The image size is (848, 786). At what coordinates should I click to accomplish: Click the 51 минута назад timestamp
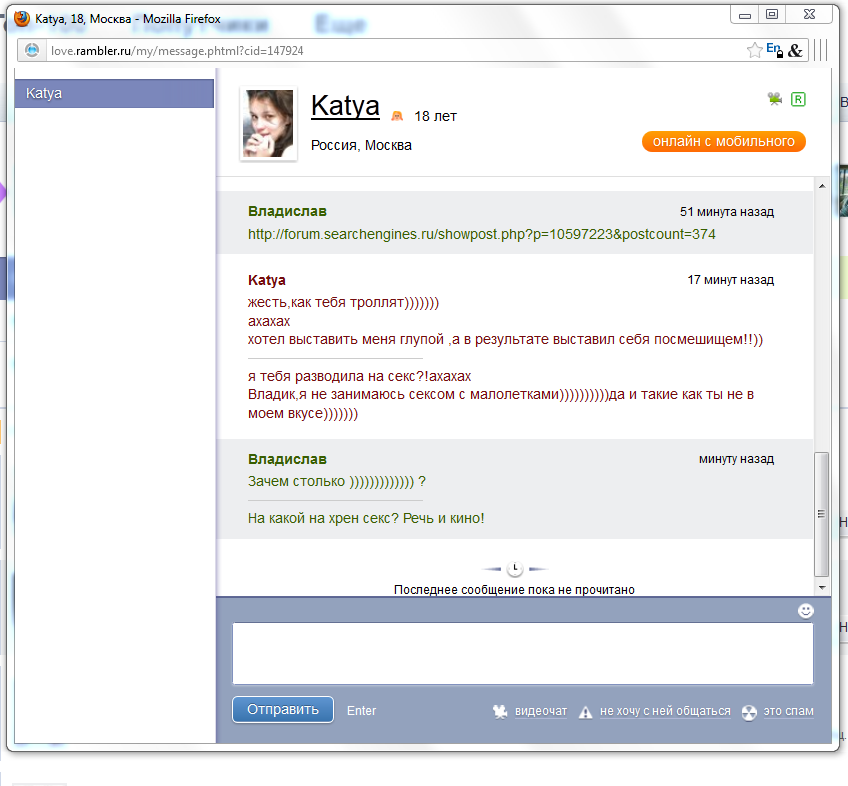[727, 212]
